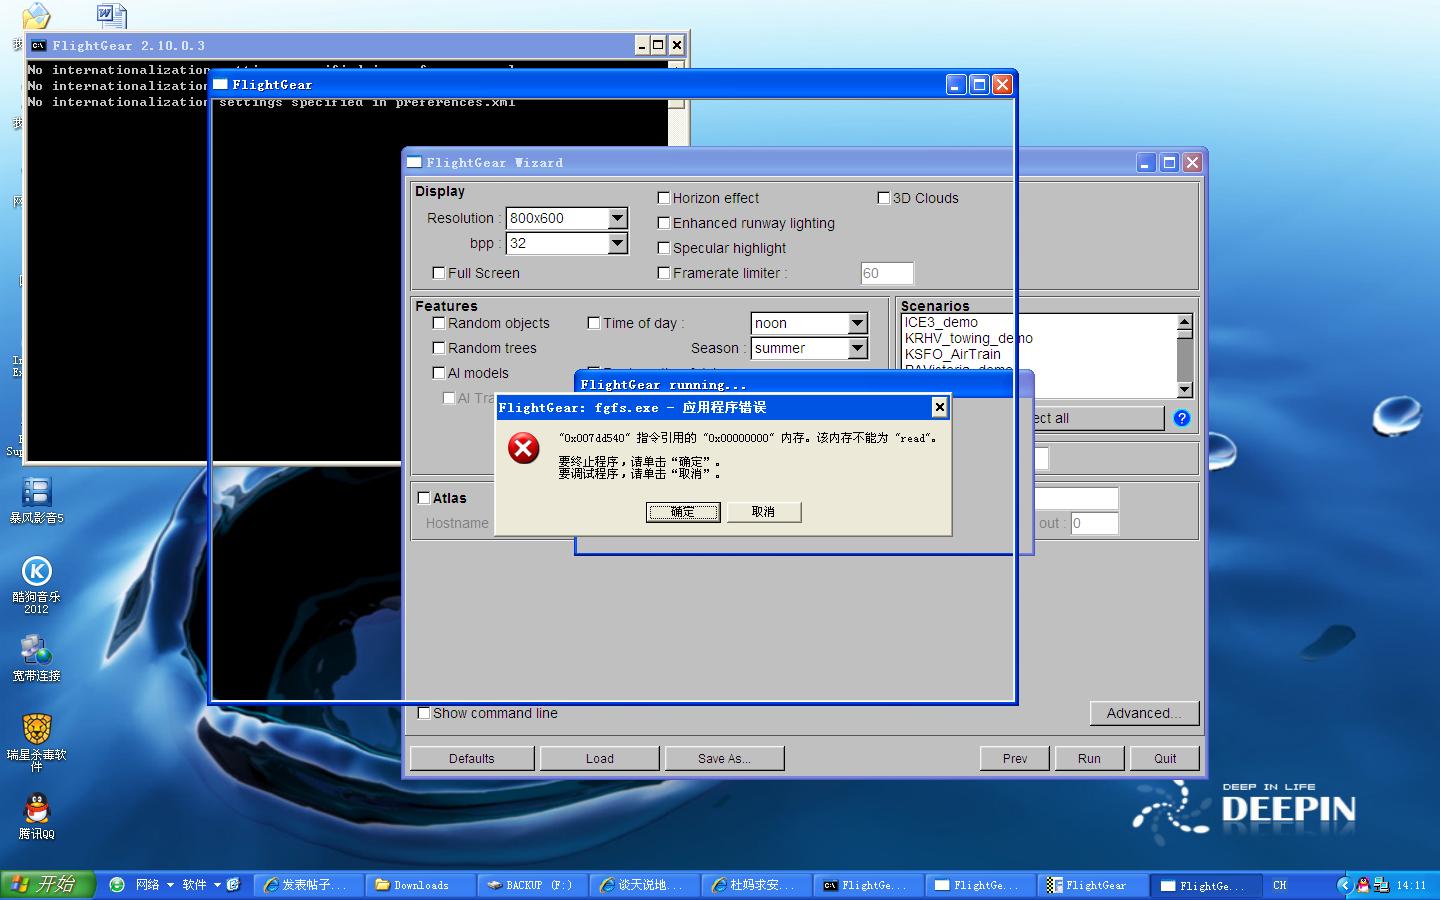Click the taskbar clock 14:11
This screenshot has width=1440, height=900.
pos(1411,885)
